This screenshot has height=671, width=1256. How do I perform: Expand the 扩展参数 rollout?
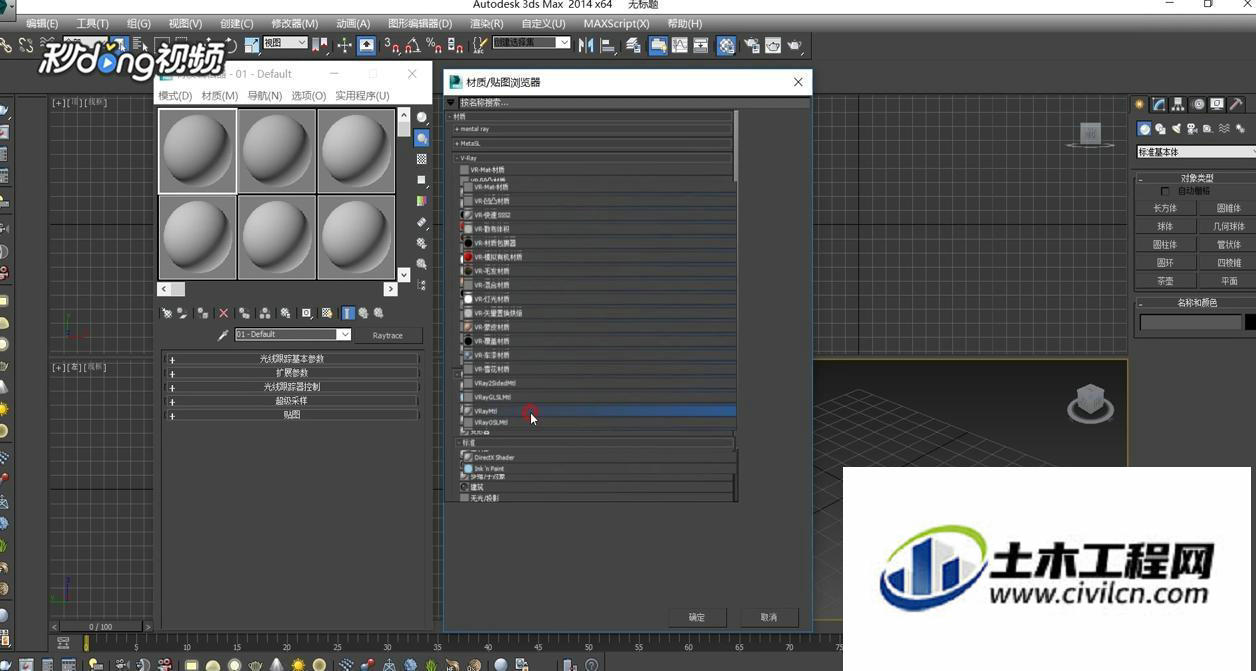tap(291, 373)
